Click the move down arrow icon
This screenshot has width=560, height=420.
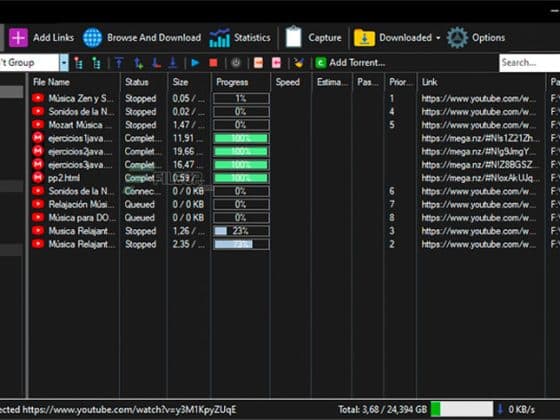(156, 63)
